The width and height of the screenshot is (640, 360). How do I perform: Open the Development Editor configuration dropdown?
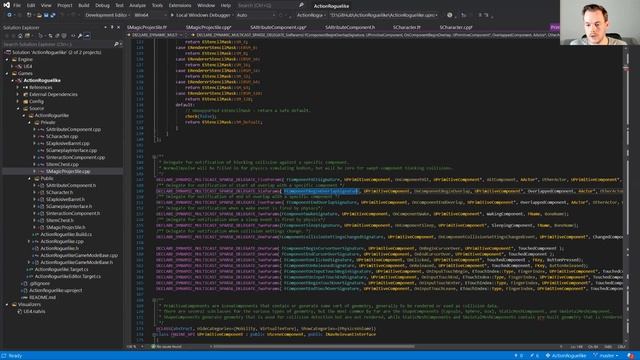pyautogui.click(x=107, y=15)
